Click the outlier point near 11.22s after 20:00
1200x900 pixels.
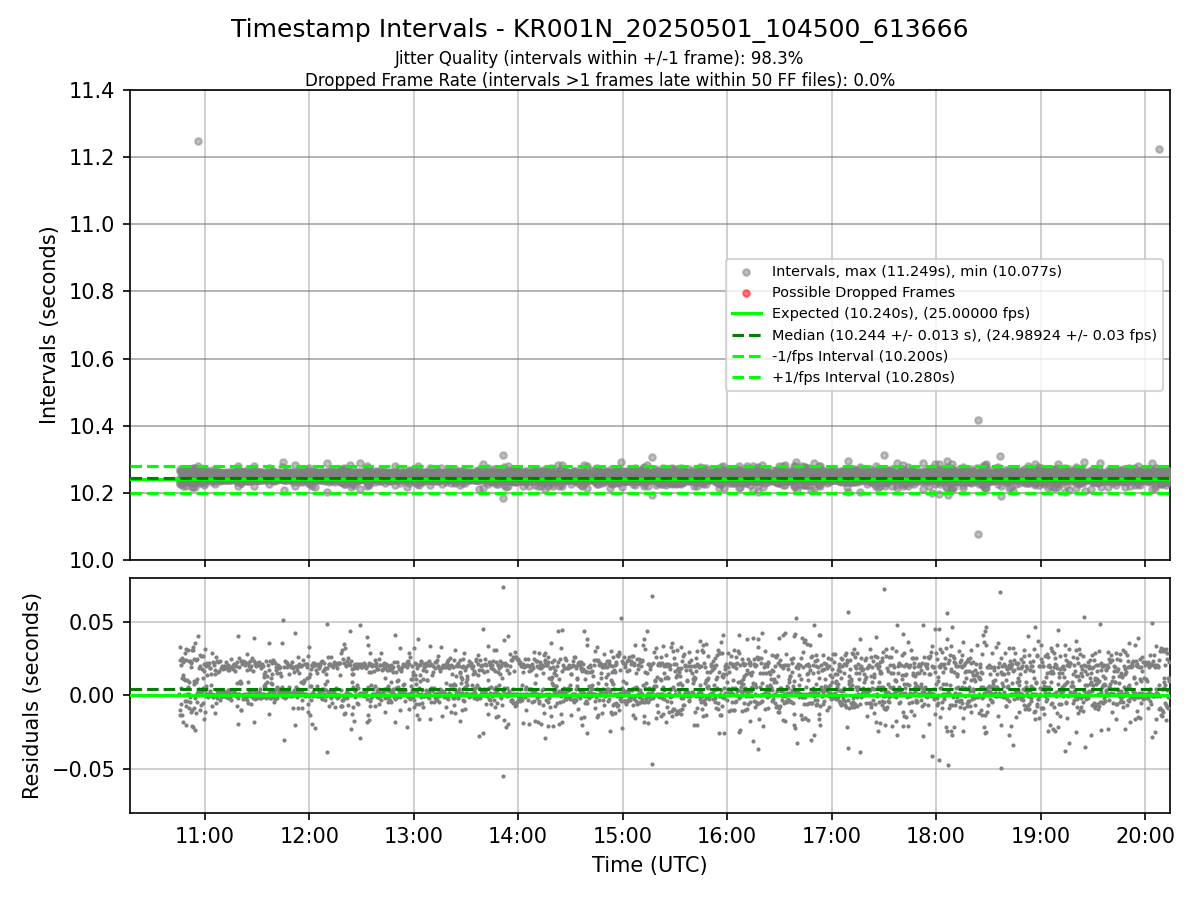(x=1159, y=149)
